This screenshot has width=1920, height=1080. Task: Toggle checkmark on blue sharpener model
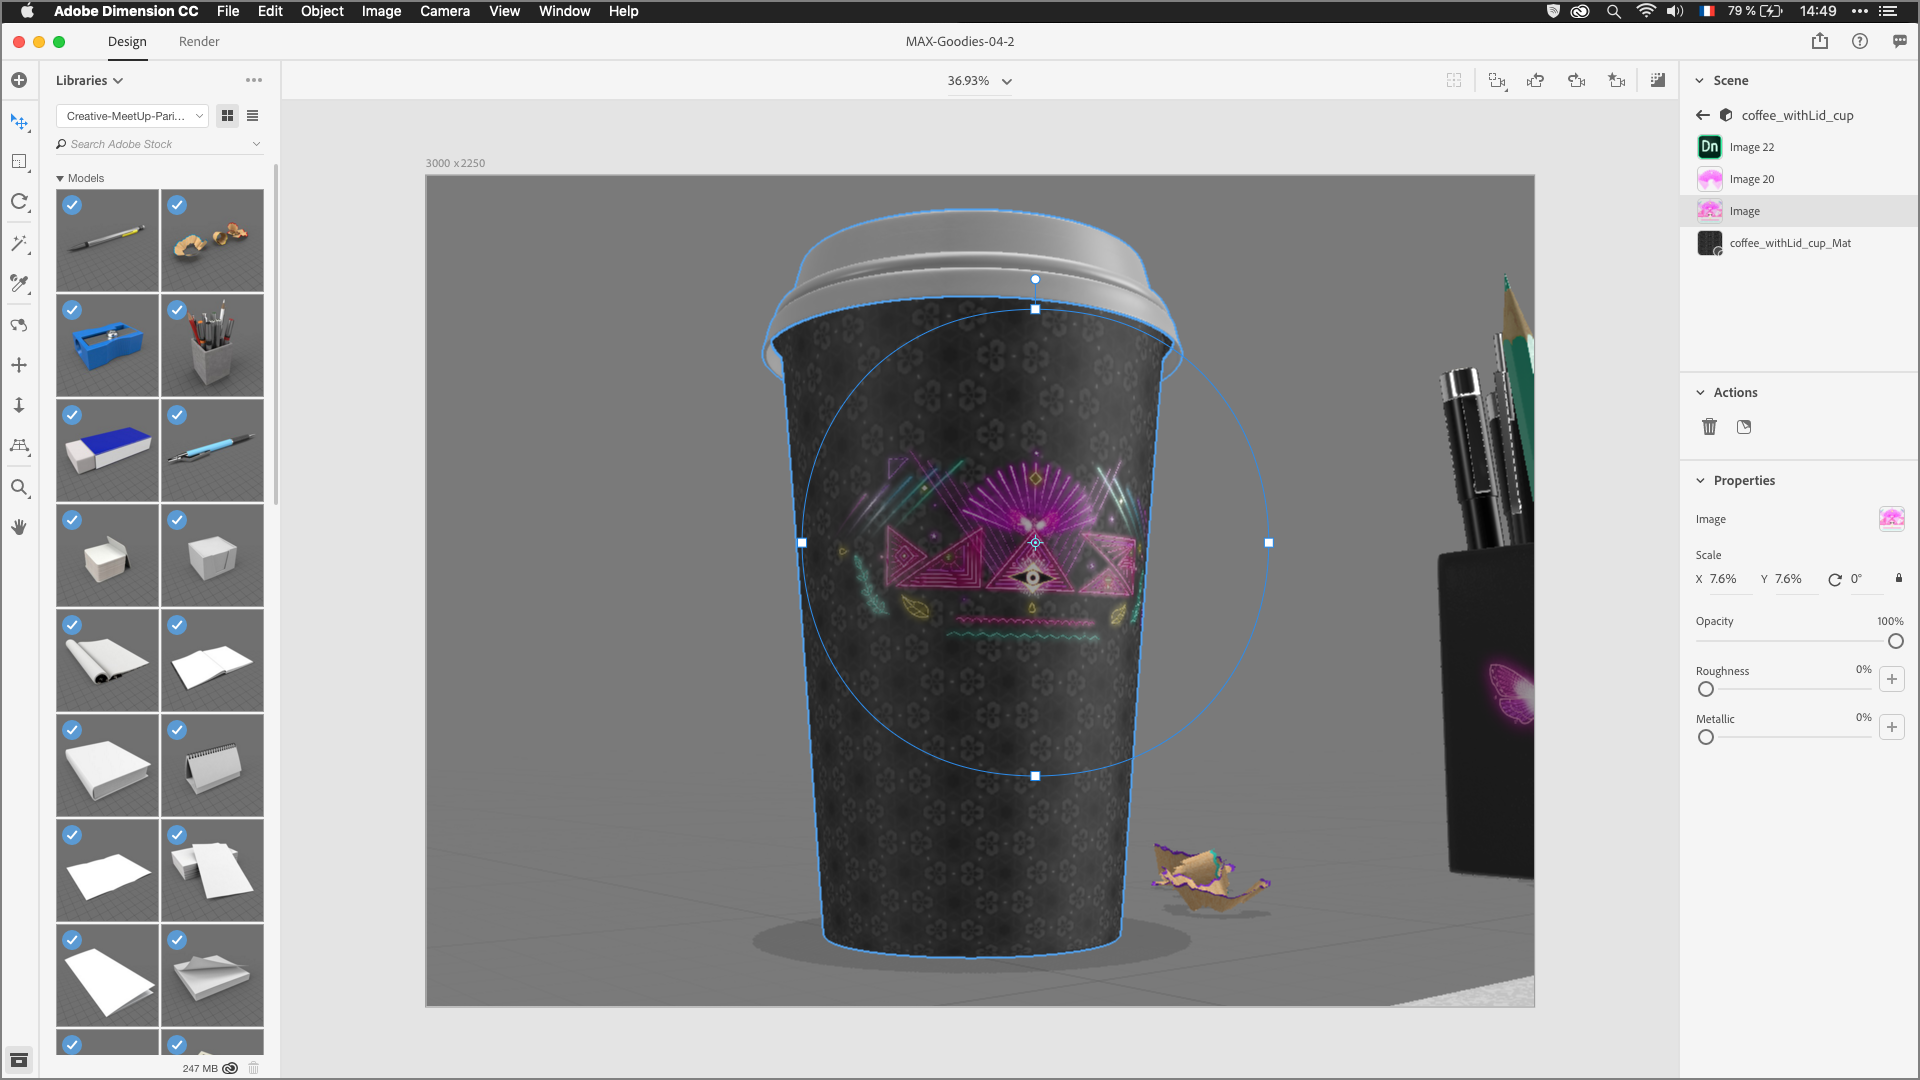click(x=72, y=310)
